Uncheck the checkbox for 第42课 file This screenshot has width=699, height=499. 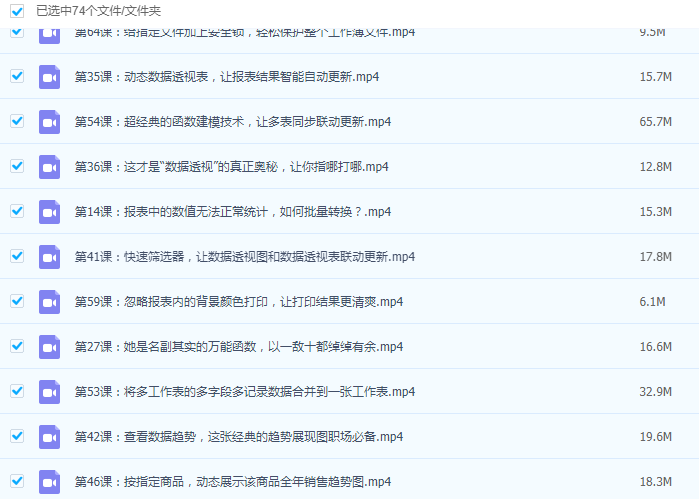pos(17,436)
